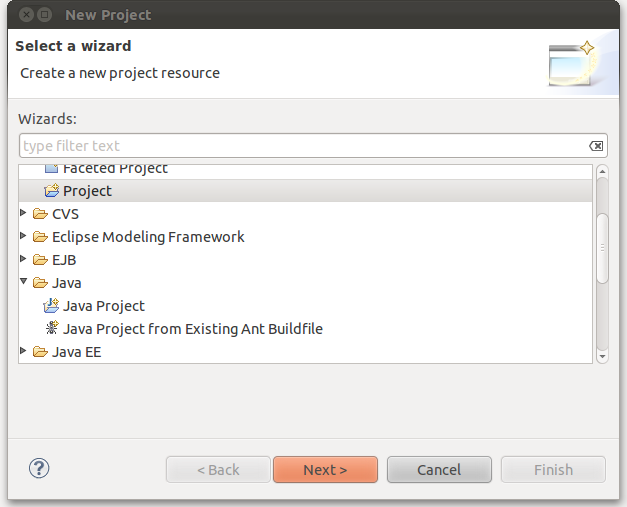Click the Faceted Project icon

51,169
